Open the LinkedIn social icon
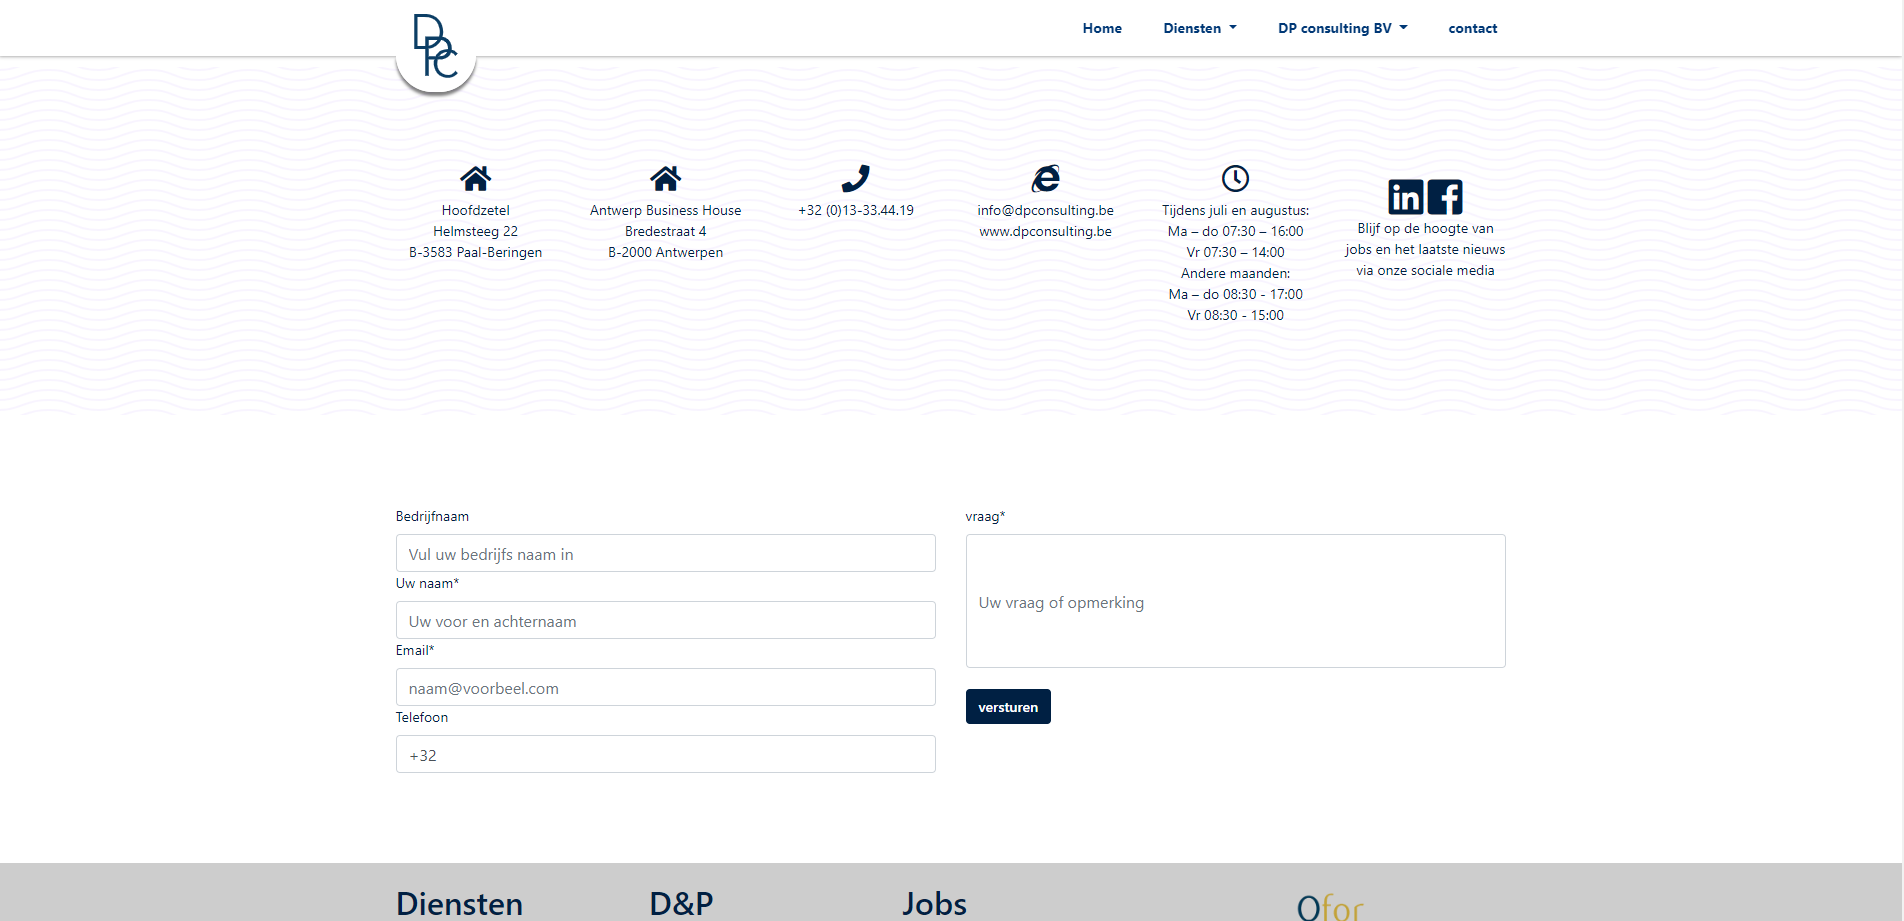Image resolution: width=1904 pixels, height=921 pixels. point(1406,197)
